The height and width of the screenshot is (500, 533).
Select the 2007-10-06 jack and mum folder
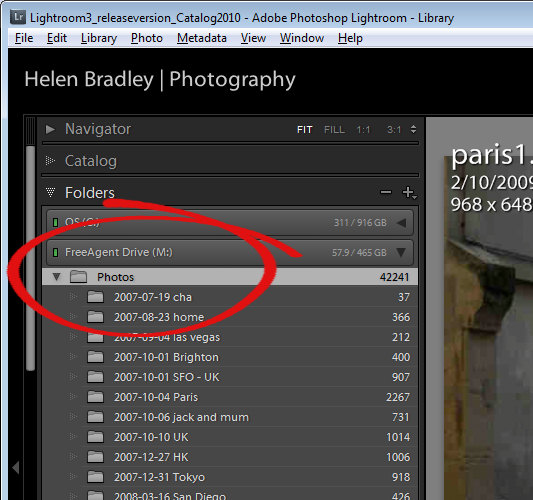230,417
